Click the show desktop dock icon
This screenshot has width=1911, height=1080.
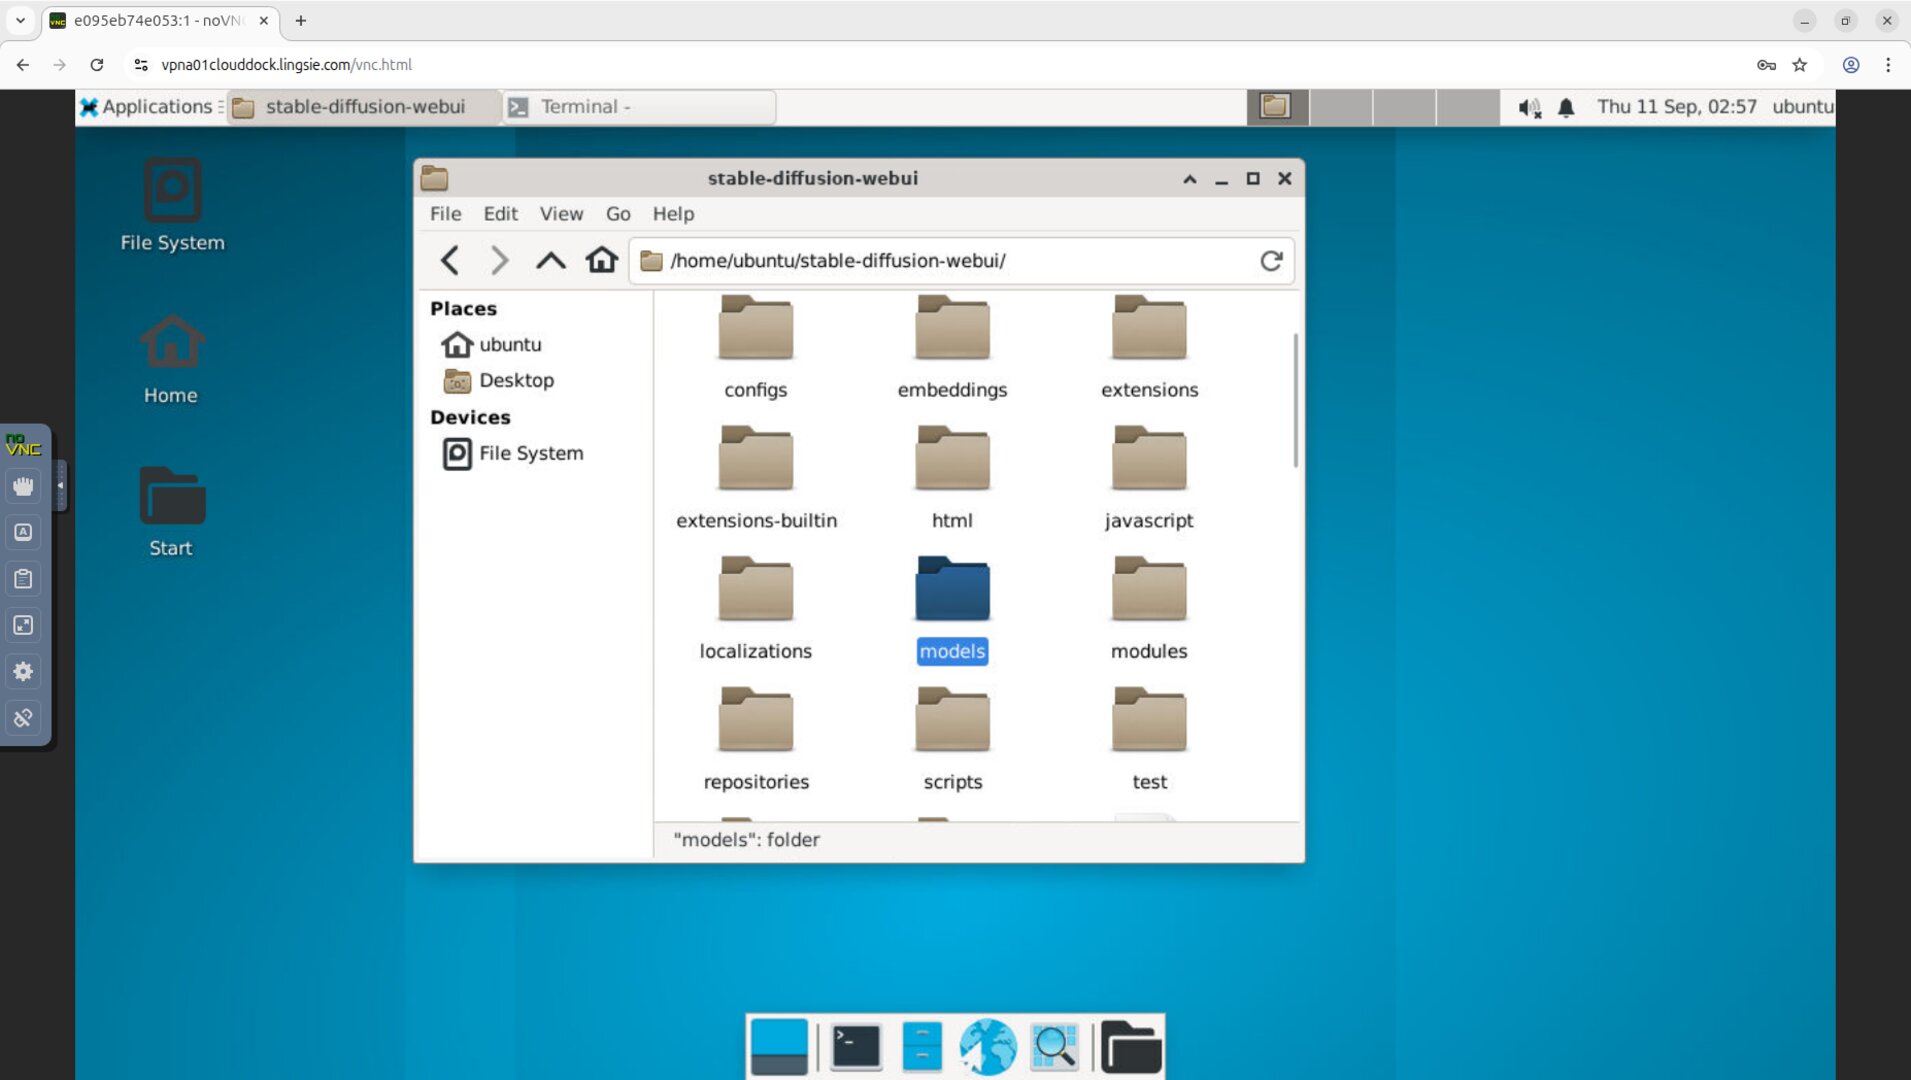click(x=779, y=1047)
